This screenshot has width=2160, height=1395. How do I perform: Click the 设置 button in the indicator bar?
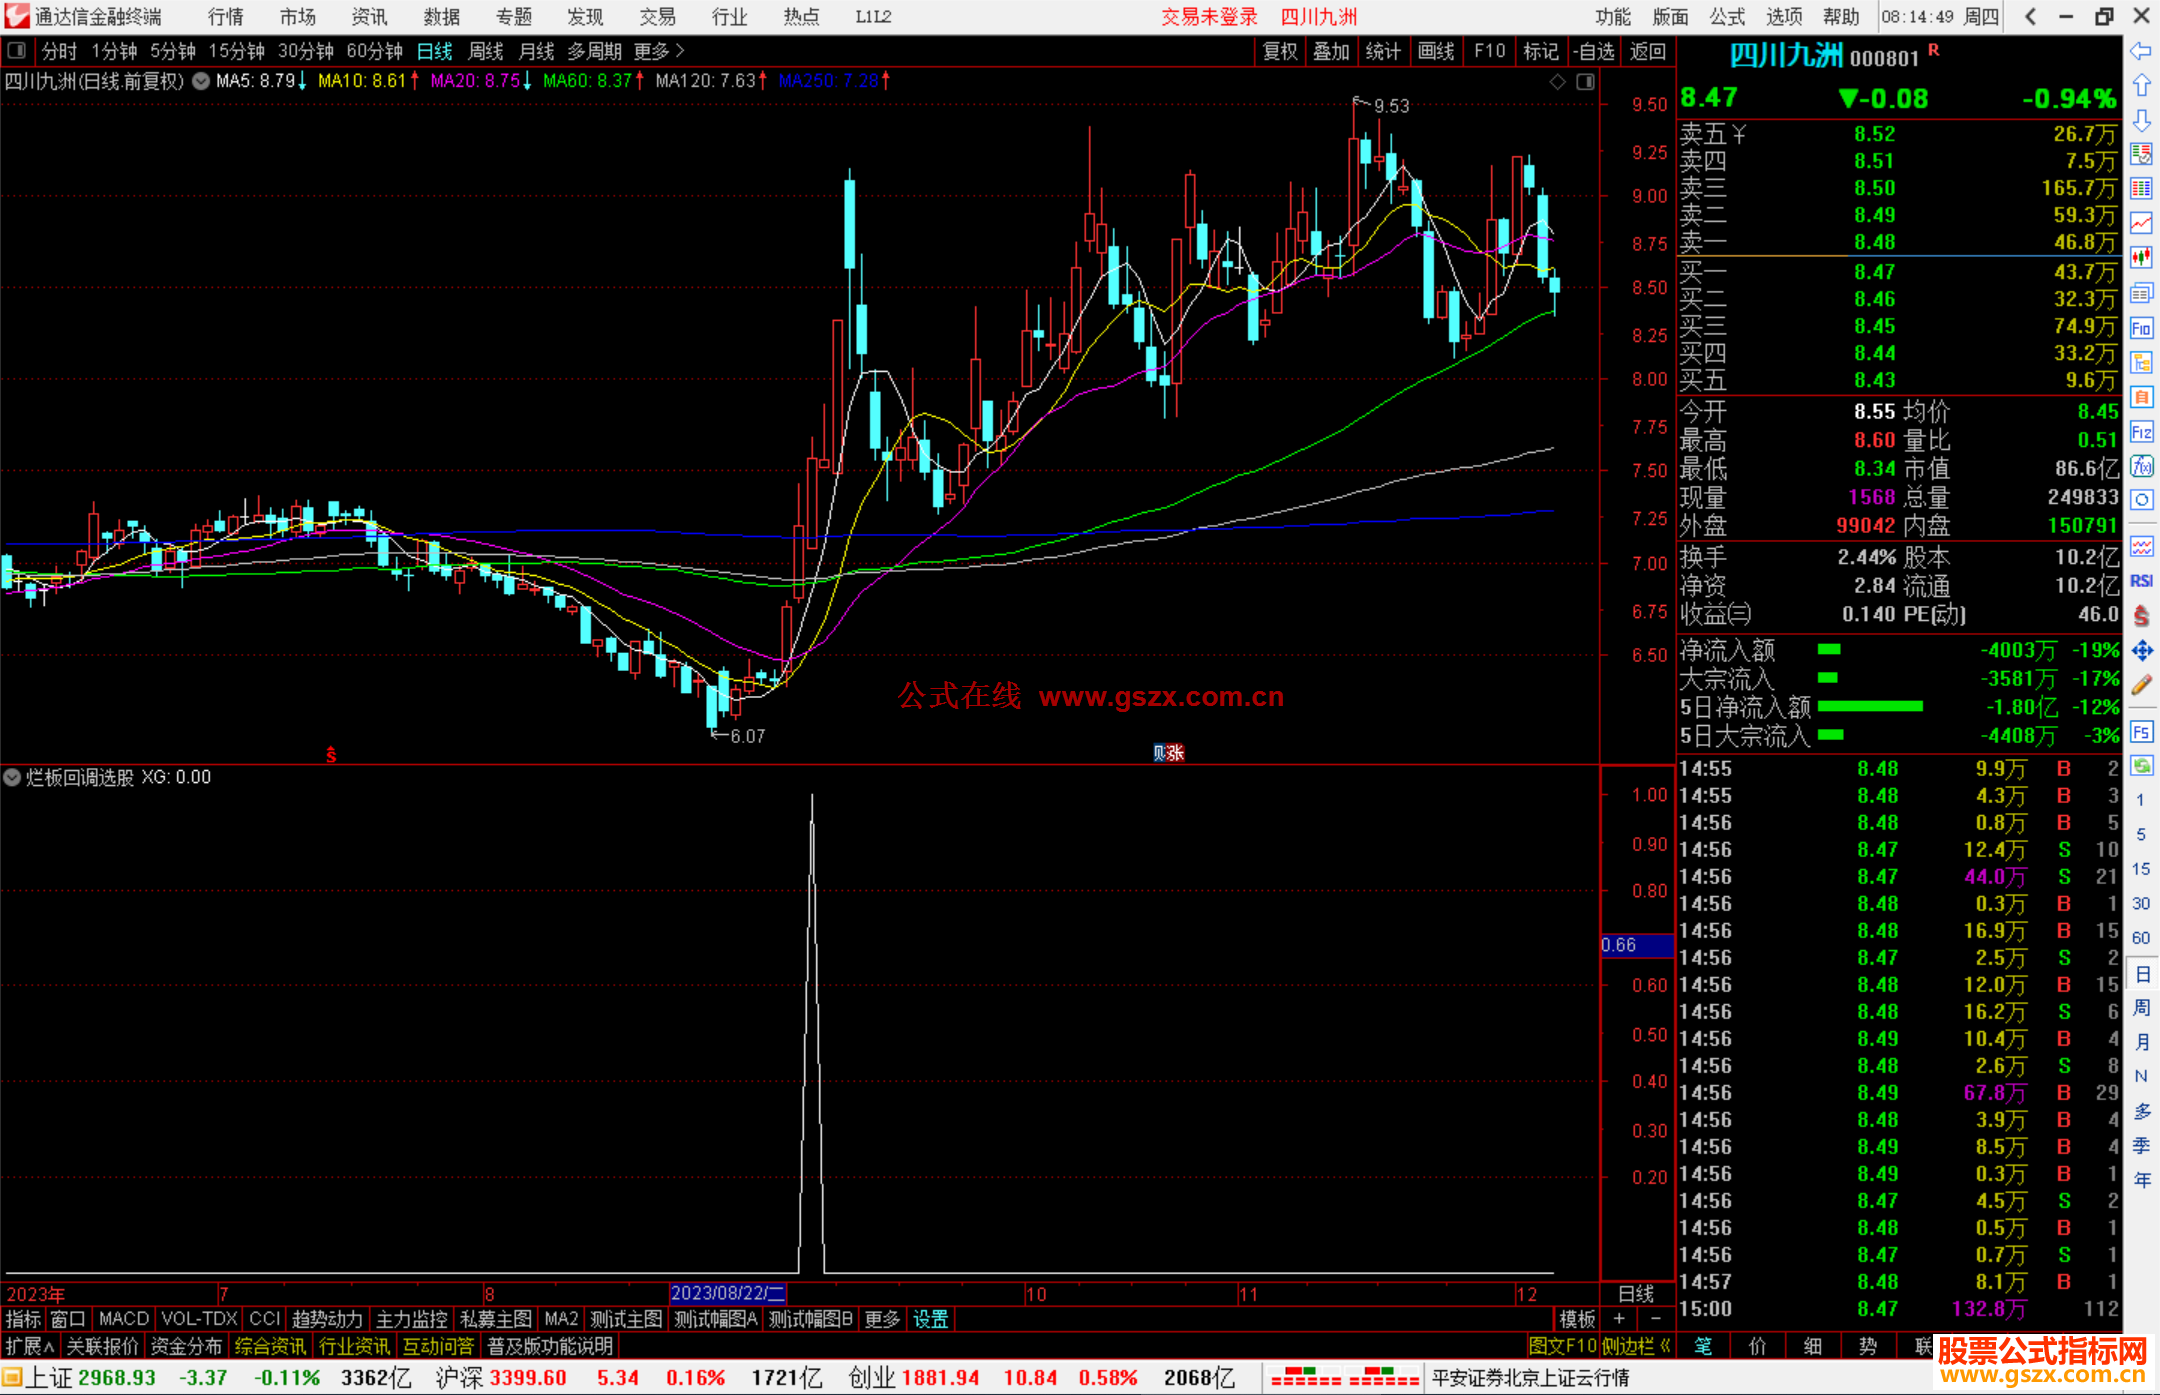click(x=930, y=1319)
